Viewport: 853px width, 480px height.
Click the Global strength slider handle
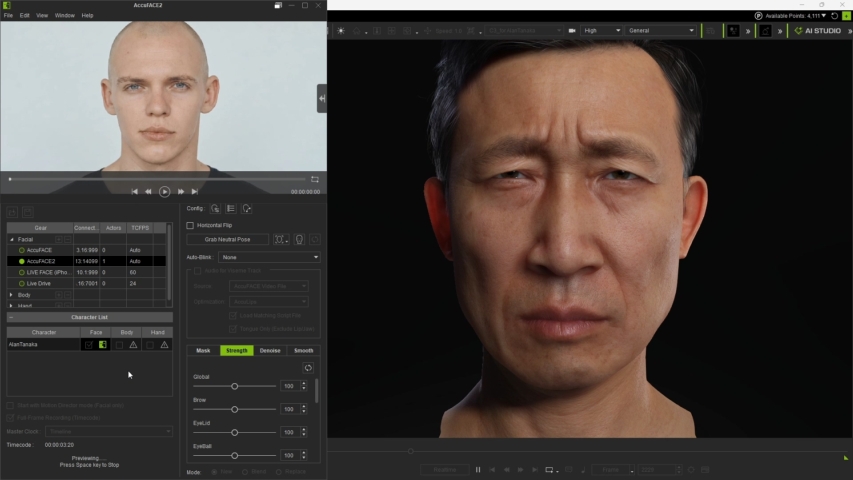234,386
